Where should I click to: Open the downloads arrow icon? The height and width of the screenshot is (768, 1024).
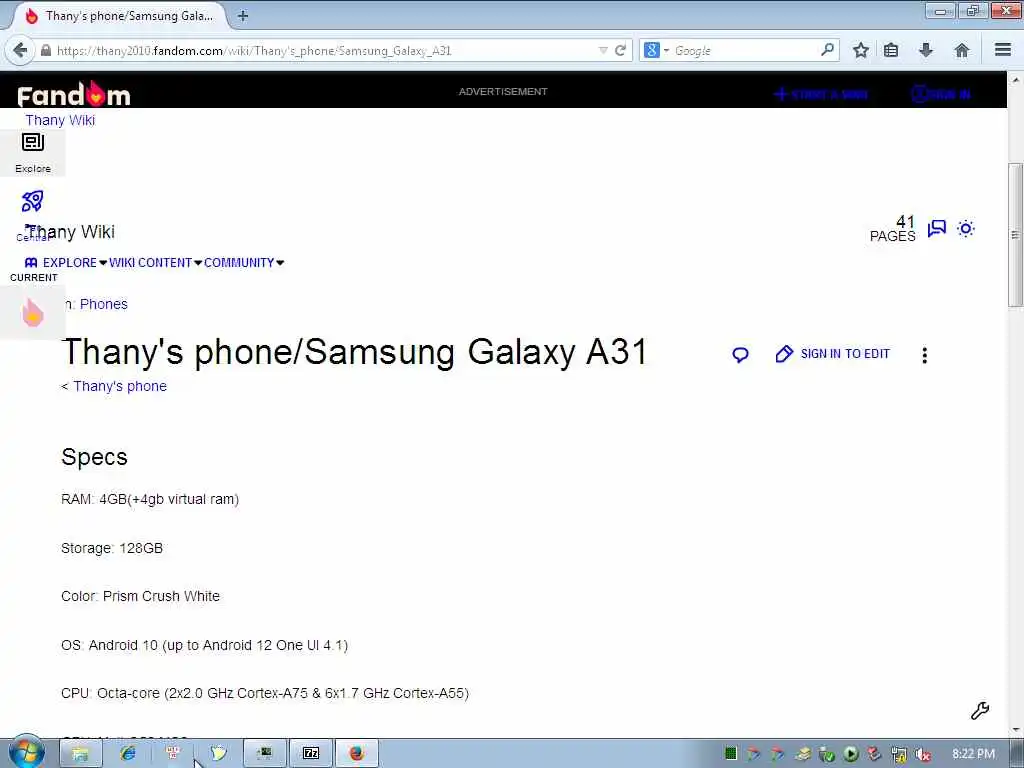tap(926, 50)
